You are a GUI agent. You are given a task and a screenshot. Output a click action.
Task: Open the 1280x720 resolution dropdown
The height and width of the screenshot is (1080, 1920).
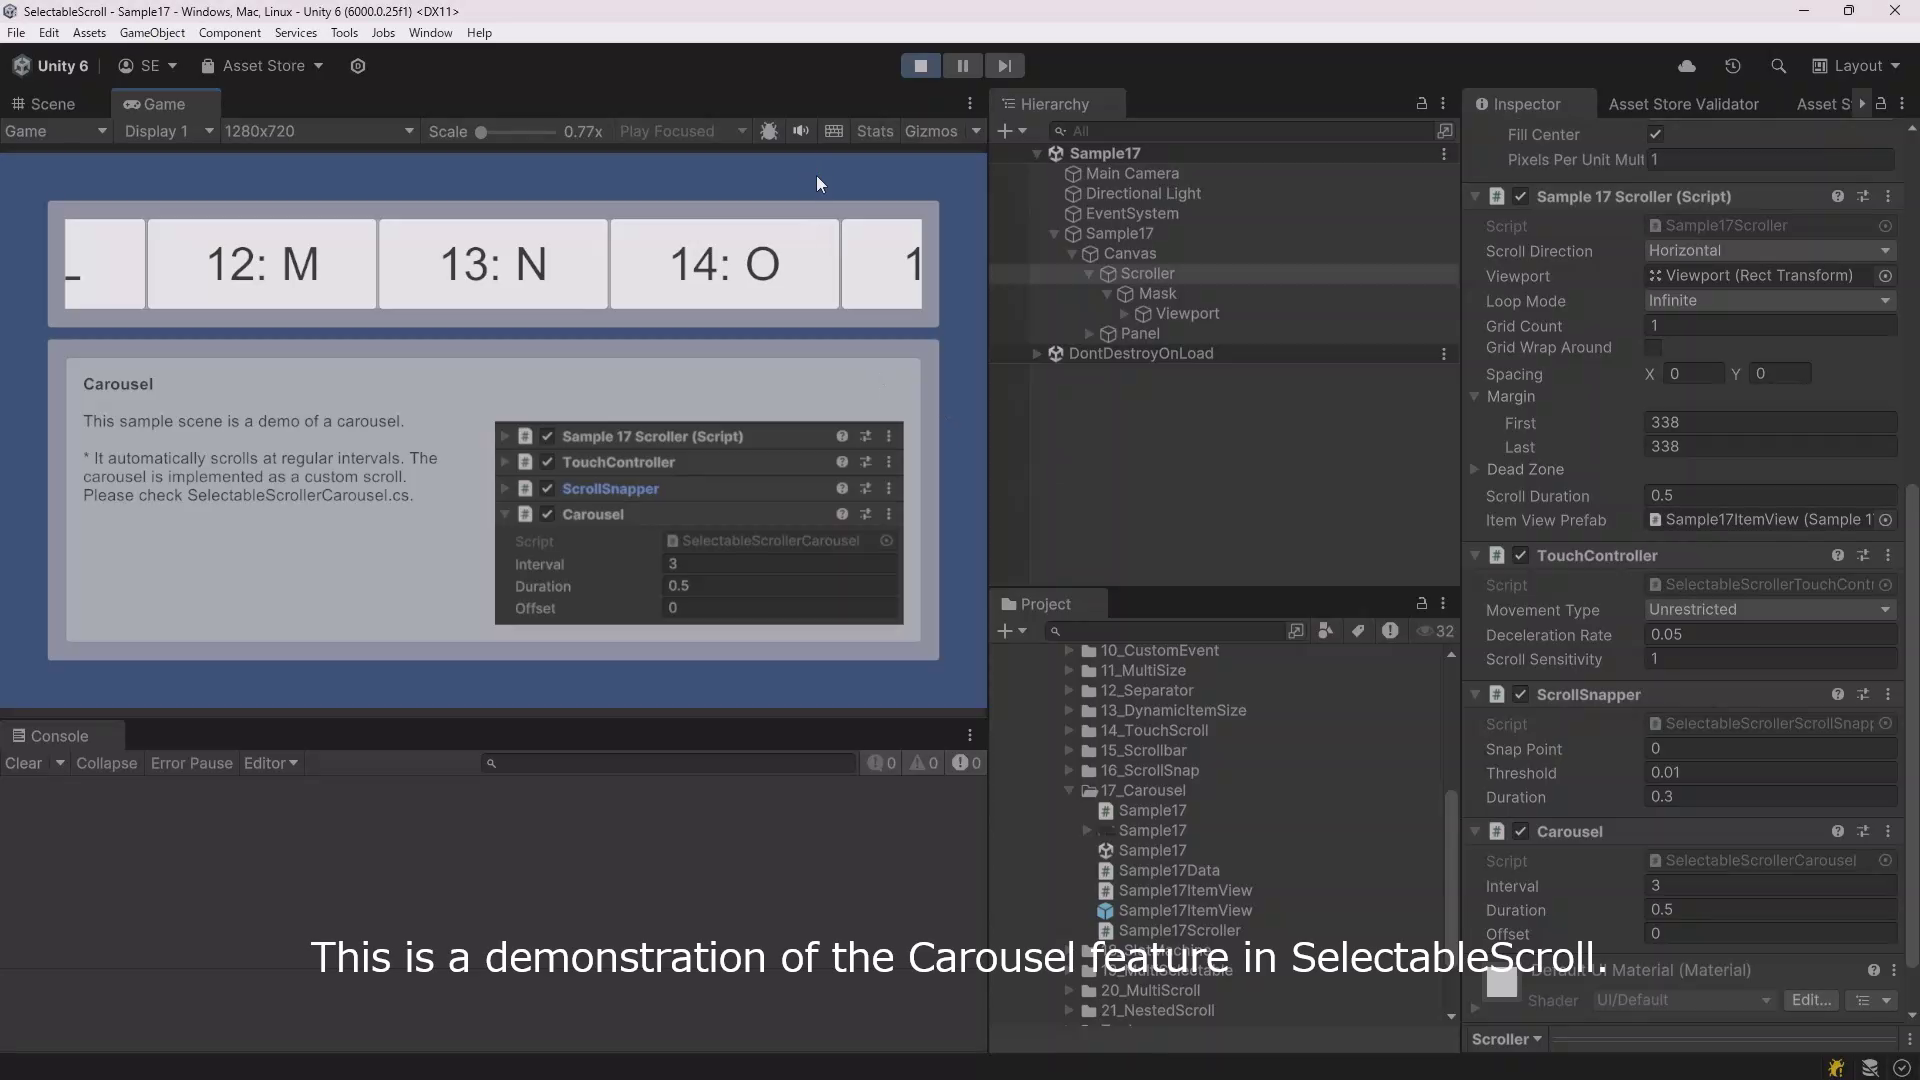click(319, 131)
